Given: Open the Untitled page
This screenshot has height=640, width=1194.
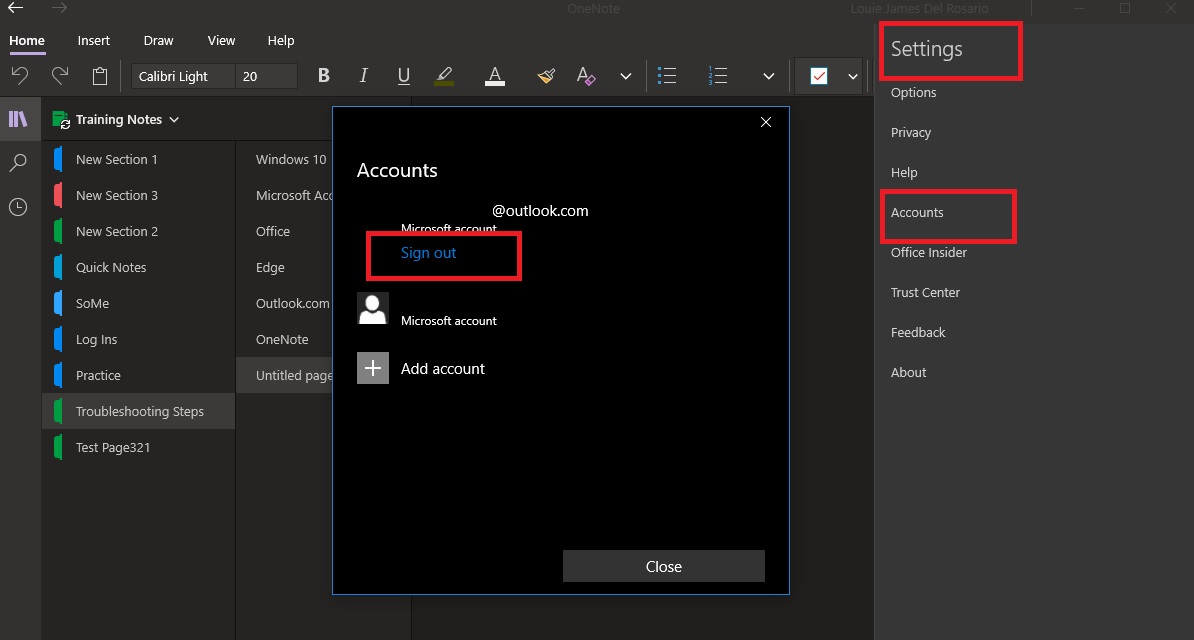Looking at the screenshot, I should click(x=285, y=375).
